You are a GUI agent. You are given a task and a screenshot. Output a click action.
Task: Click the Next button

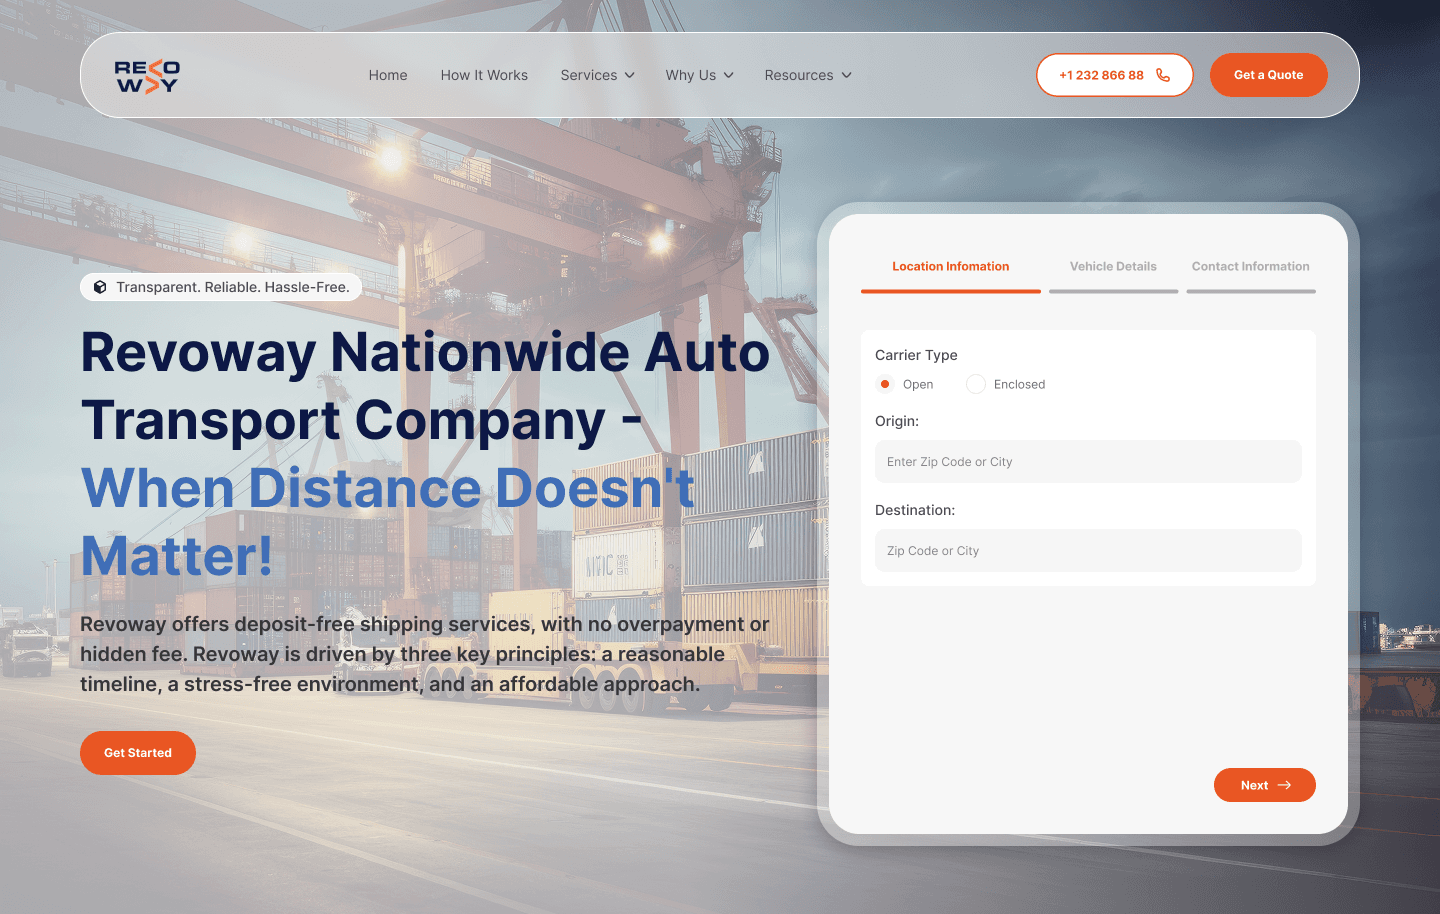tap(1265, 785)
